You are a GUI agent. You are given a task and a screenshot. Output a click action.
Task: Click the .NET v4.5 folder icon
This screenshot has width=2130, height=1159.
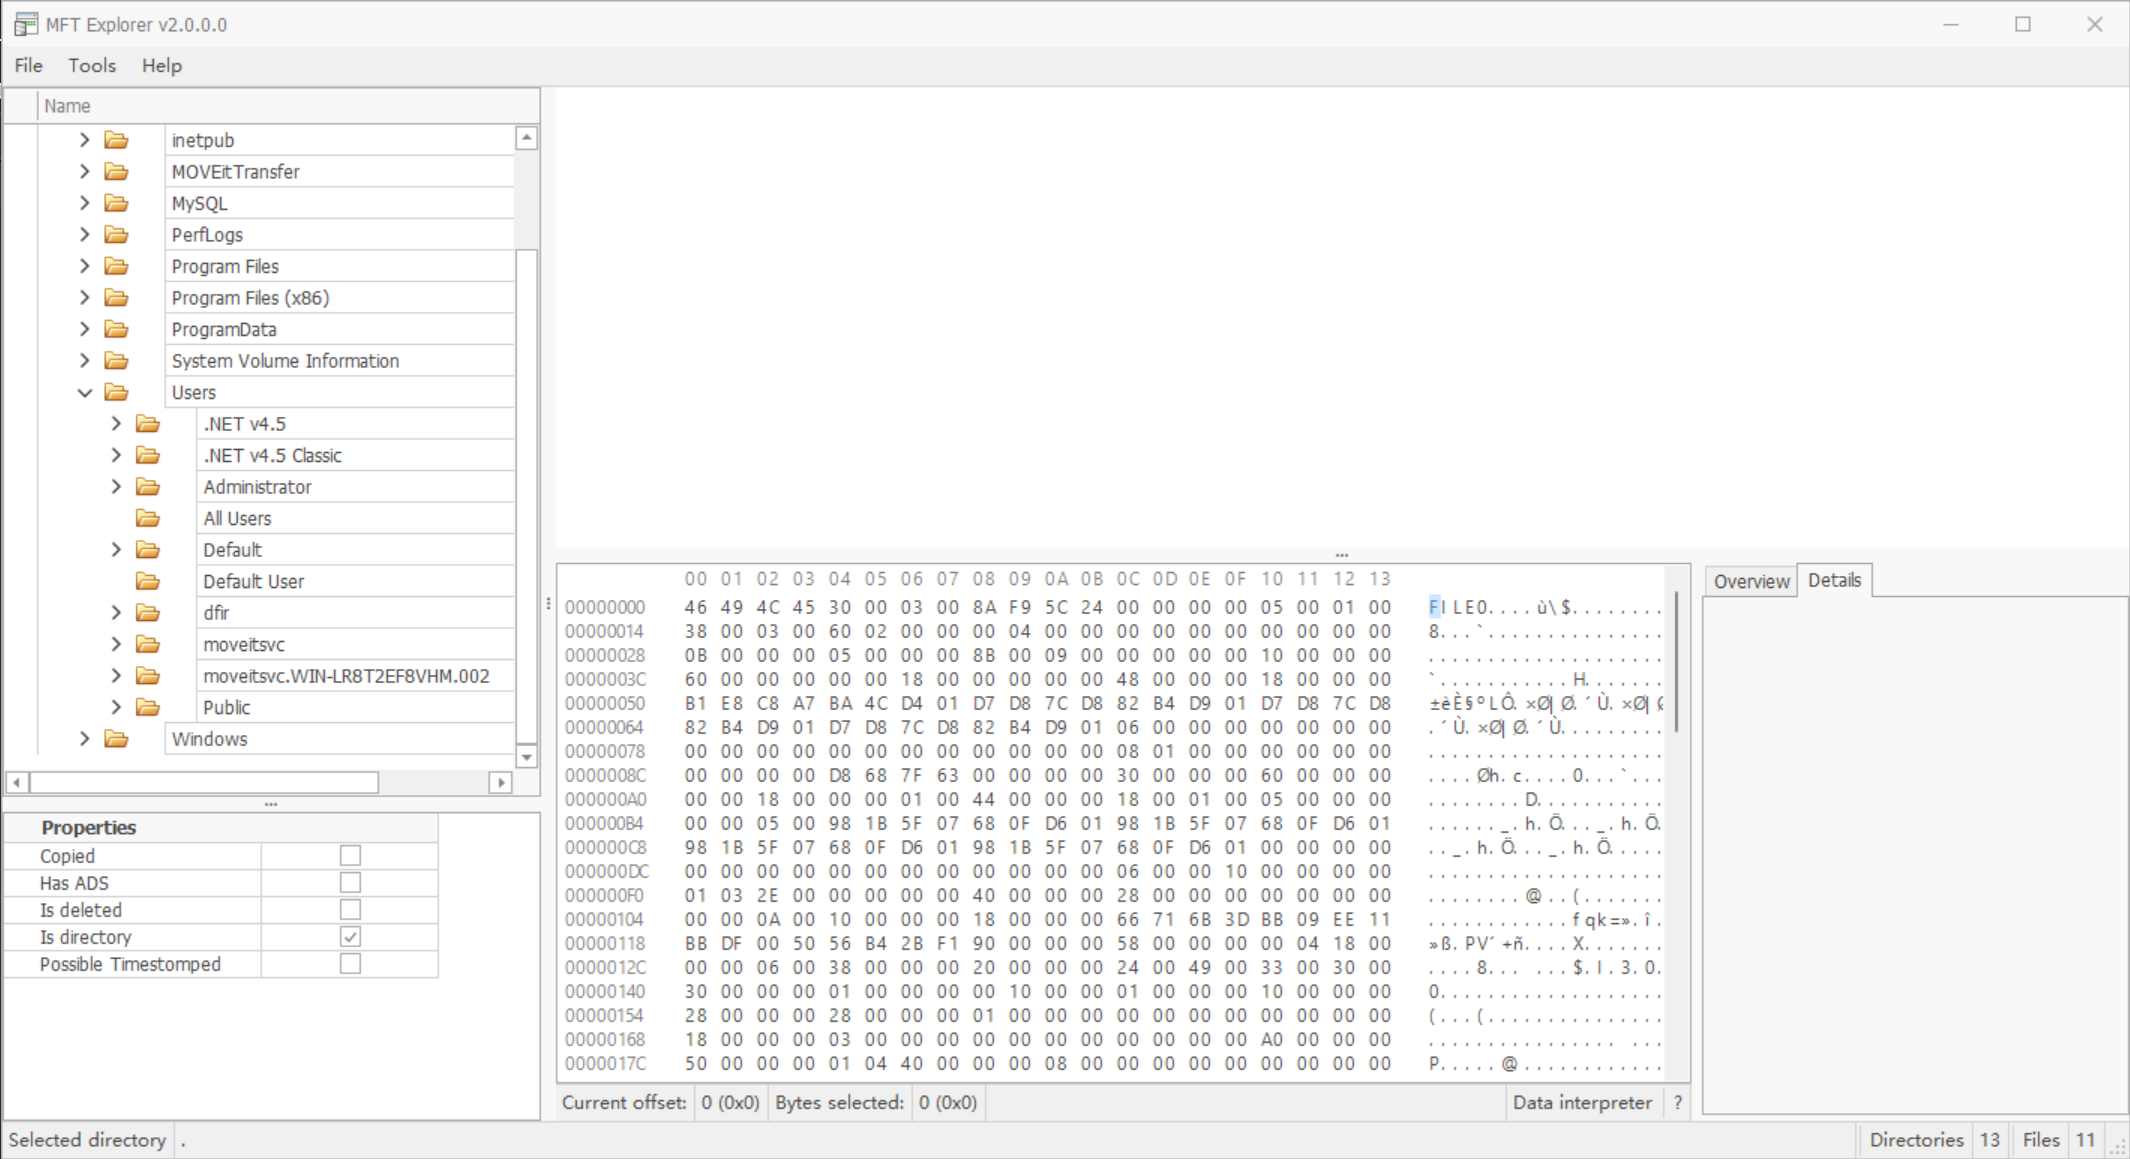tap(148, 424)
